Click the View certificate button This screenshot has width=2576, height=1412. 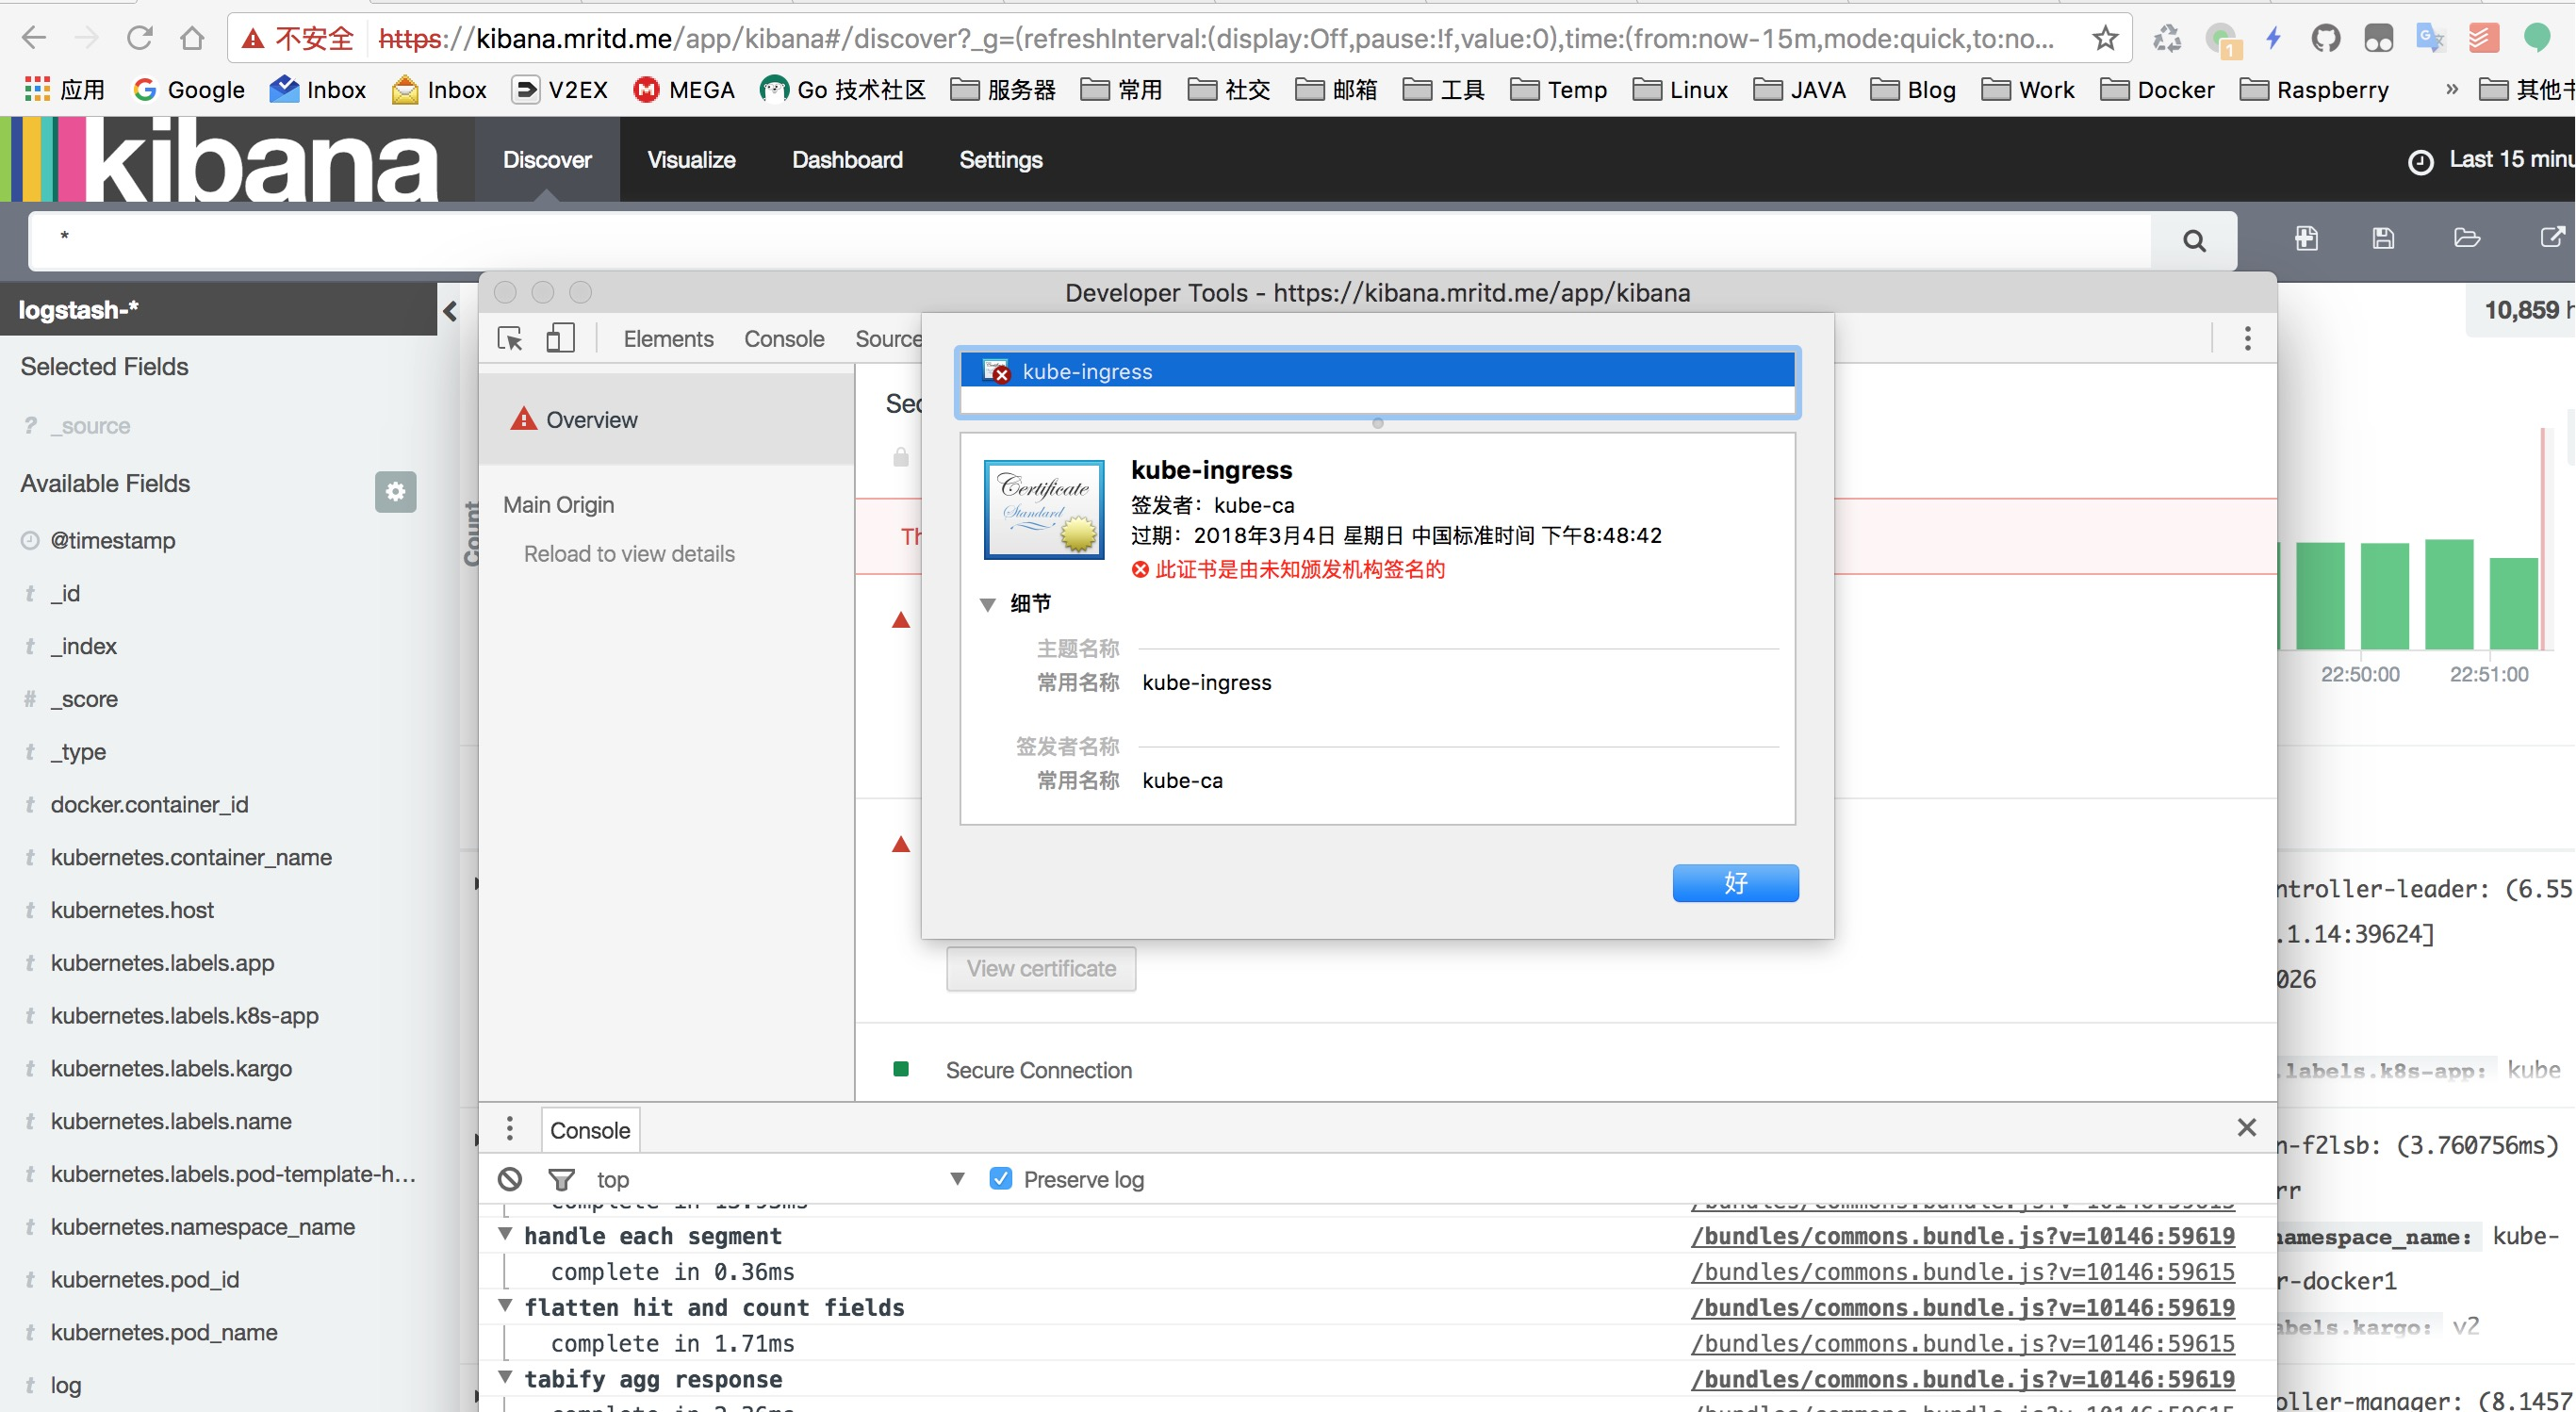point(1041,968)
